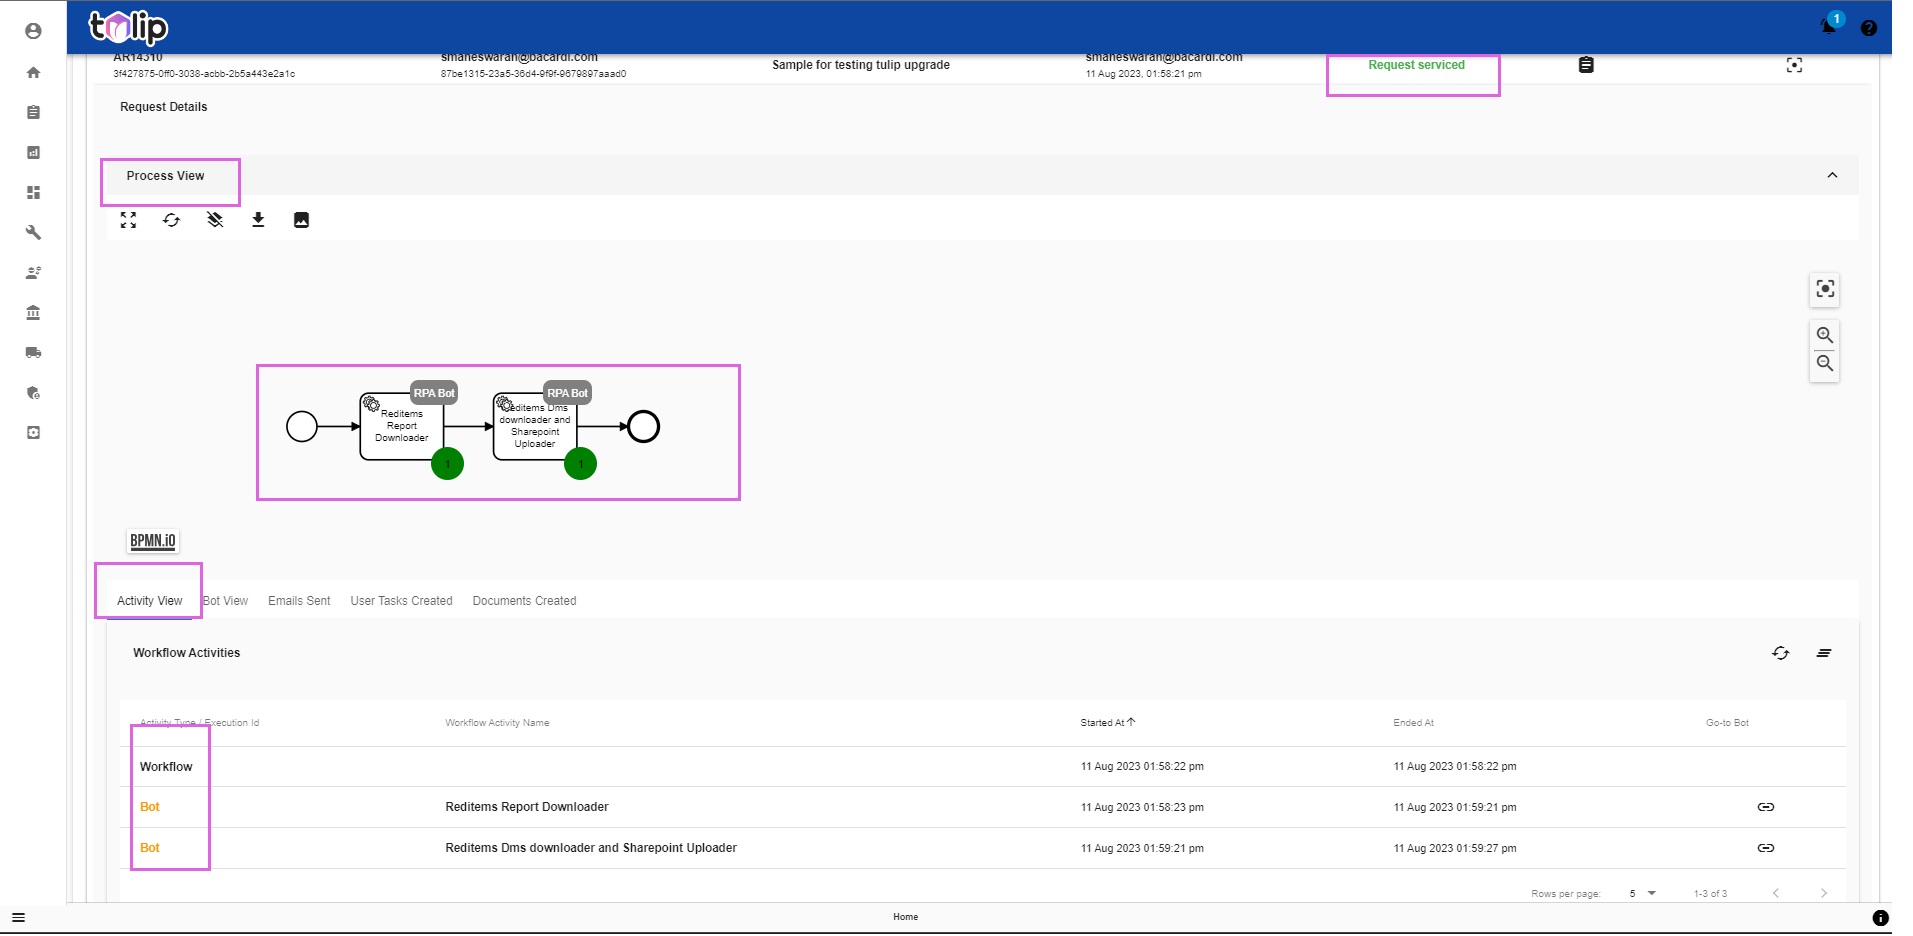Screen dimensions: 1913x936
Task: Open go-to-bot link for Sharepoint Uploader row
Action: click(x=1766, y=848)
